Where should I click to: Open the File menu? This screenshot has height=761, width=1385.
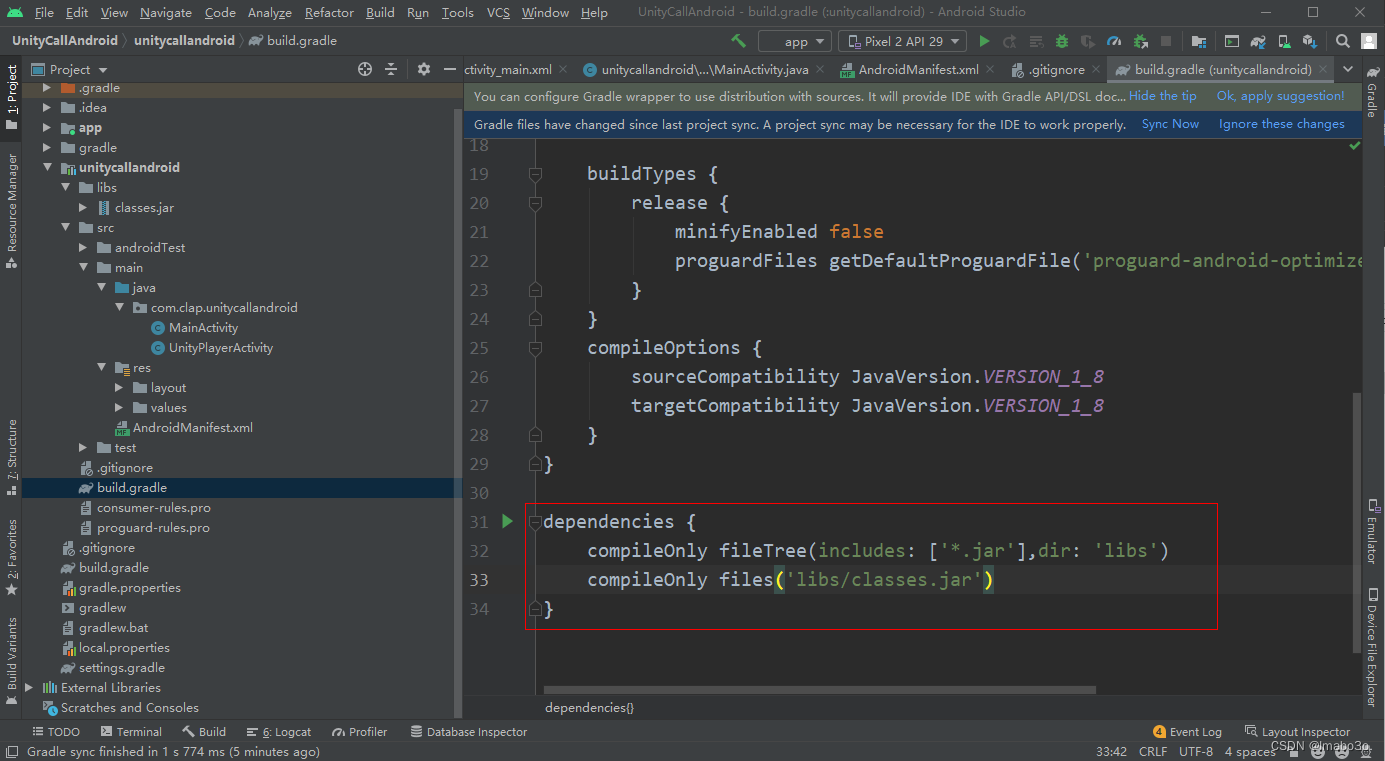click(x=44, y=13)
